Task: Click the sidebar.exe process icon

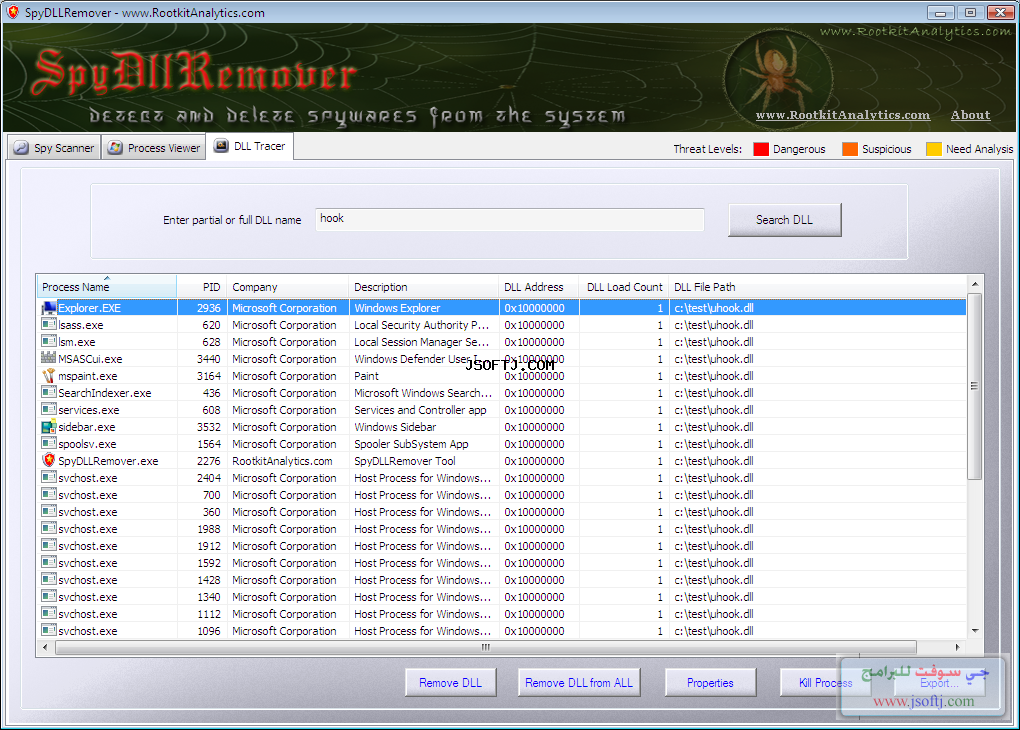Action: (49, 427)
